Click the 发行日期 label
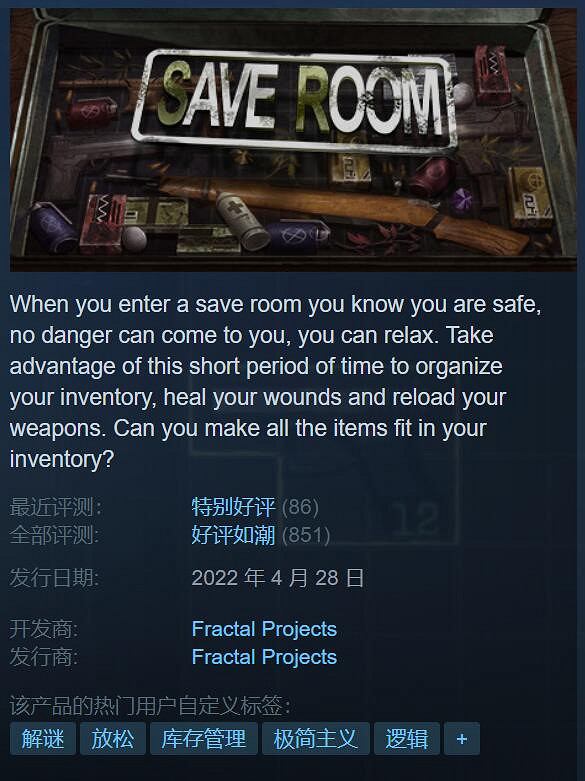Viewport: 585px width, 781px height. point(54,578)
